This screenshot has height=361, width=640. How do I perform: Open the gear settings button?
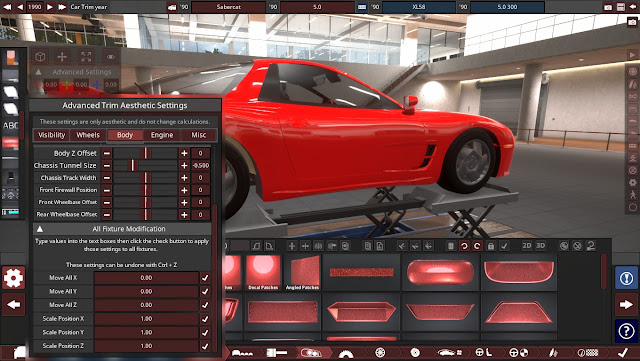tap(13, 278)
